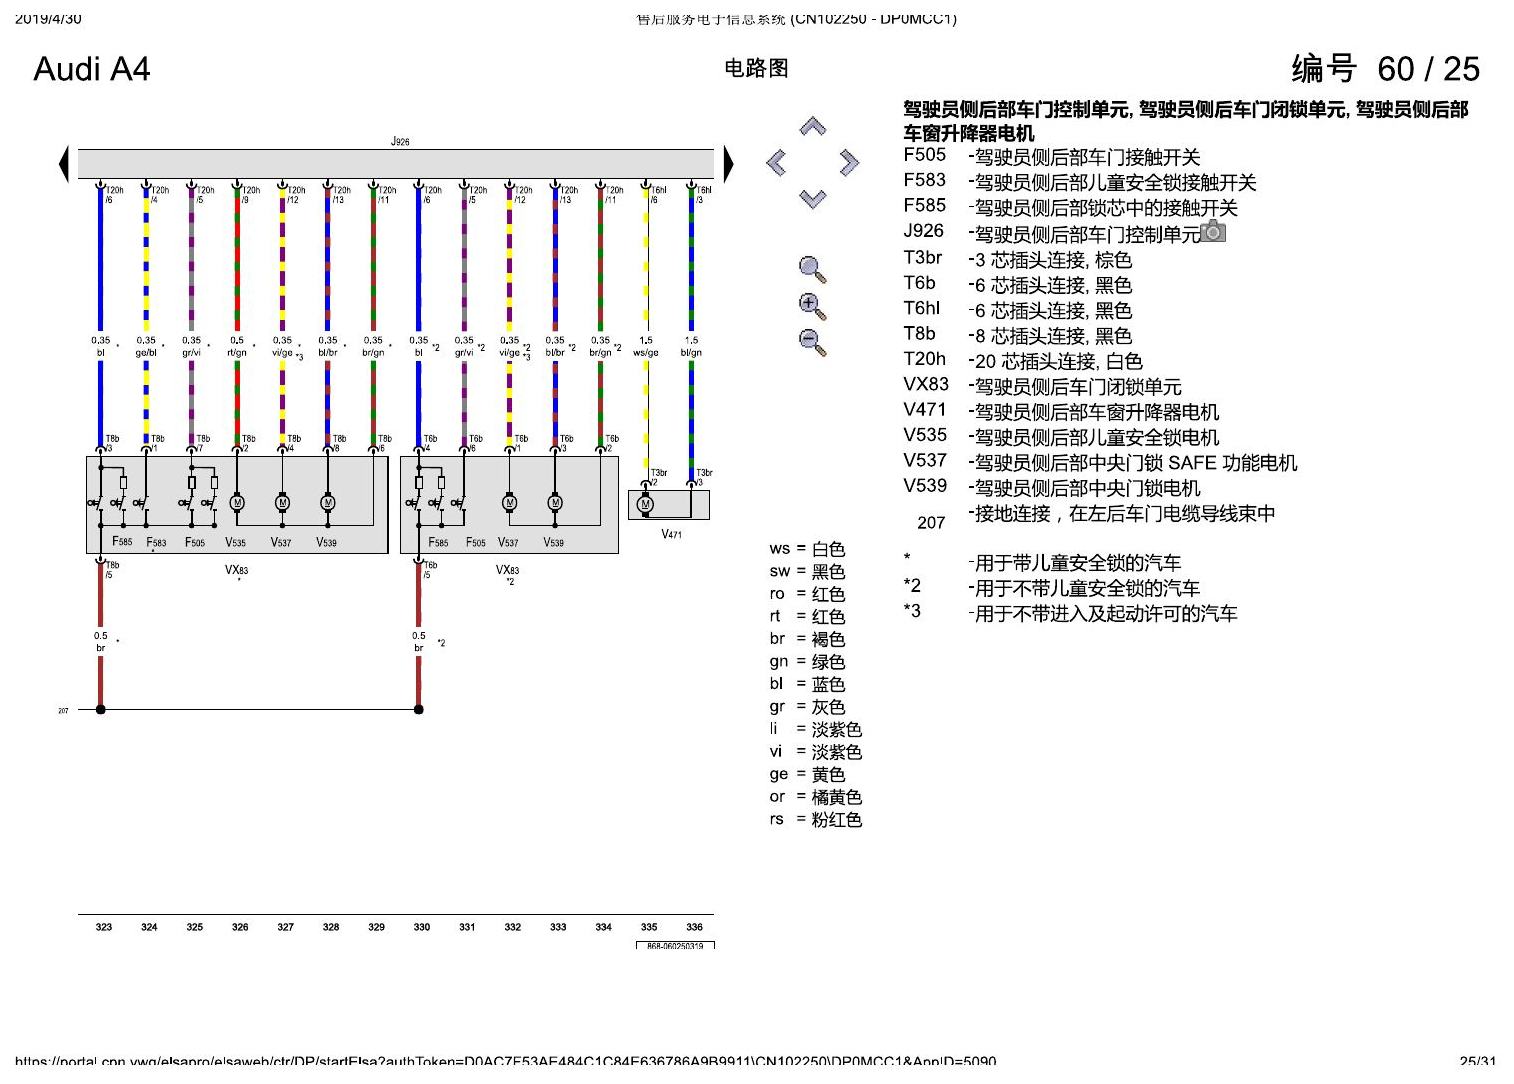Click the '电路图' title
Viewport: 1514px width, 1084px height.
point(756,68)
